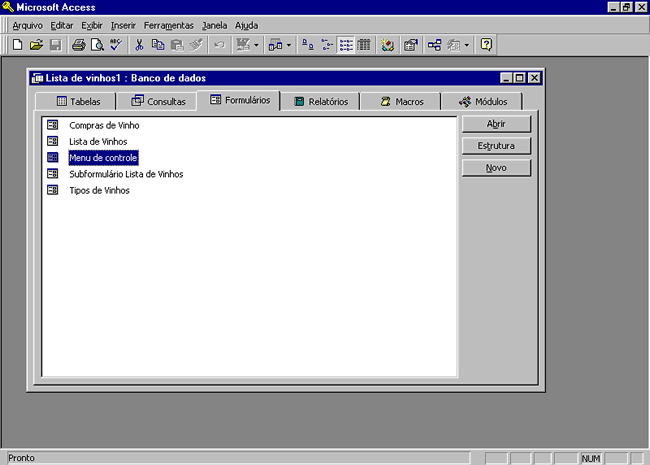
Task: Click the New Database toolbar icon
Action: point(17,45)
